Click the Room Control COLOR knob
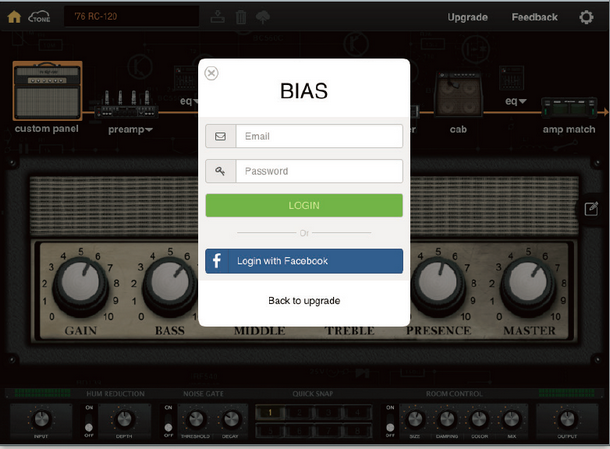Viewport: 610px width, 449px height. pyautogui.click(x=479, y=419)
